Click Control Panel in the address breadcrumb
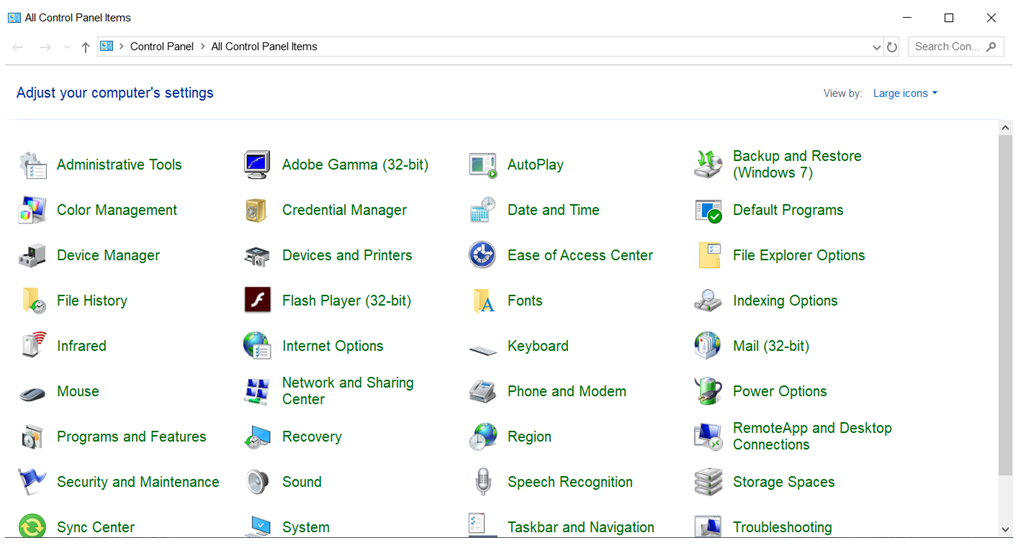Screen dimensions: 1031x556 [162, 47]
